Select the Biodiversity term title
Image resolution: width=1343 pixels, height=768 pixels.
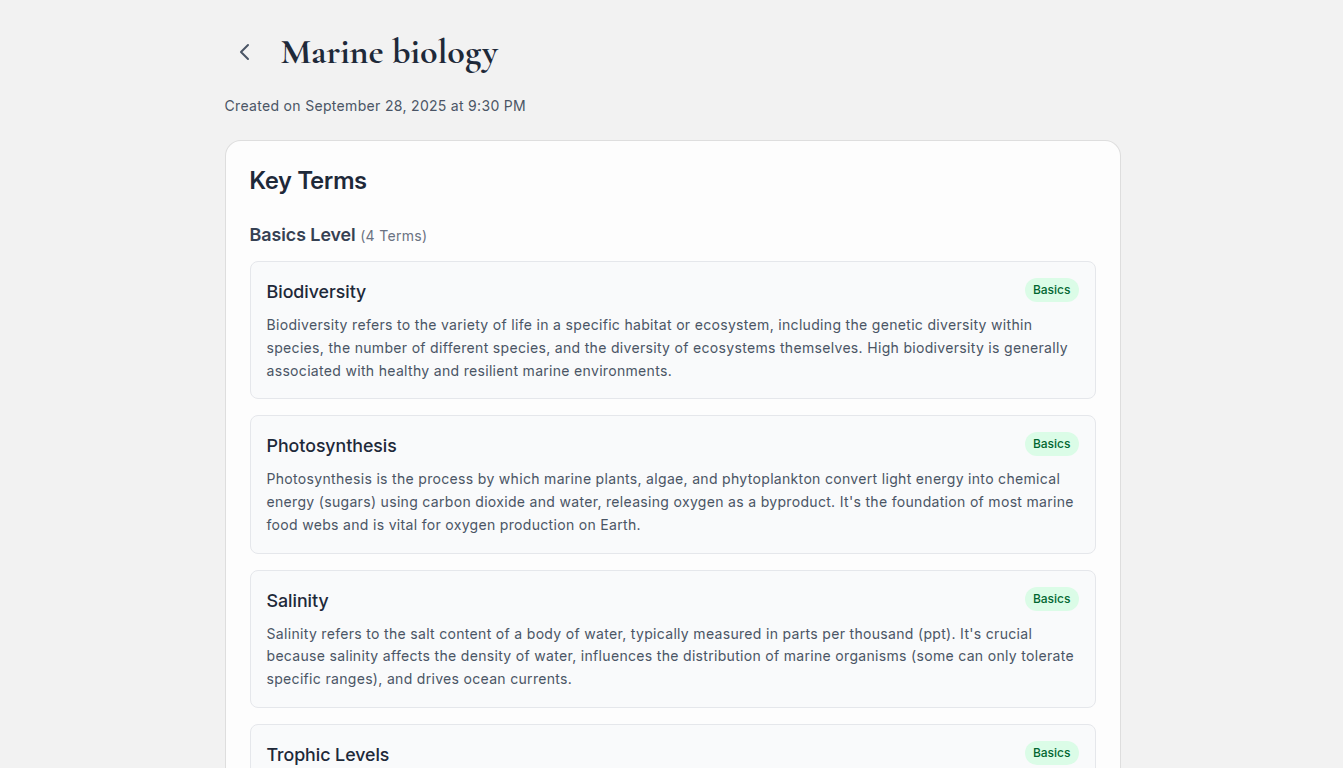(x=316, y=292)
